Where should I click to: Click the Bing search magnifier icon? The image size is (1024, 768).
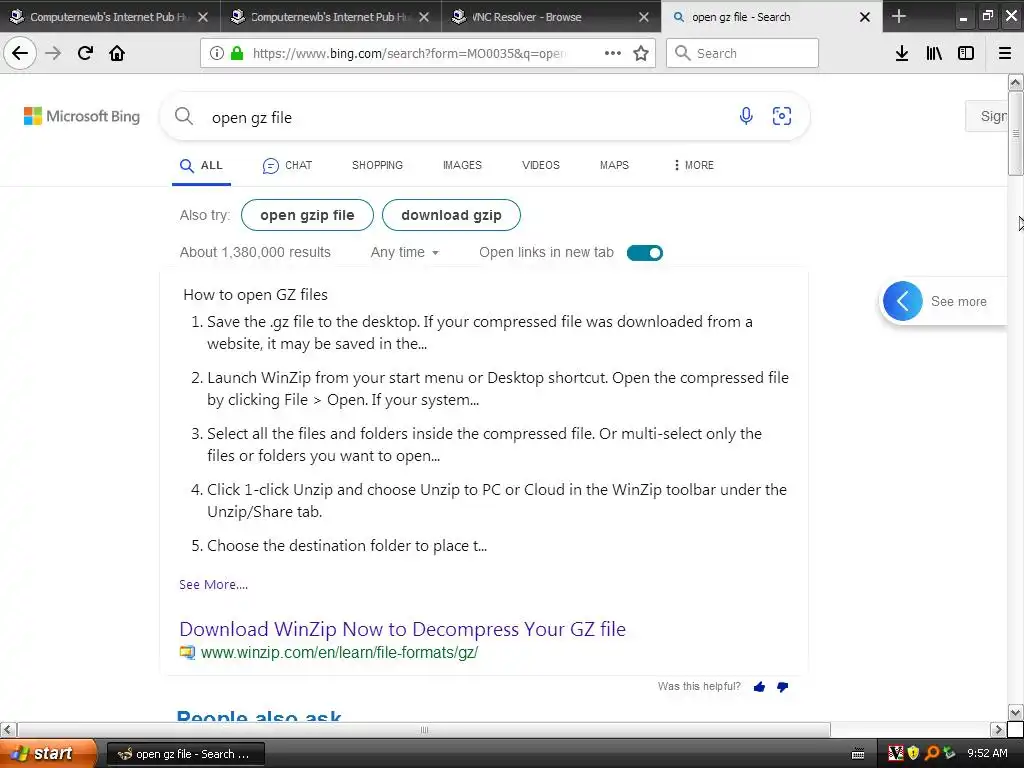(x=184, y=116)
